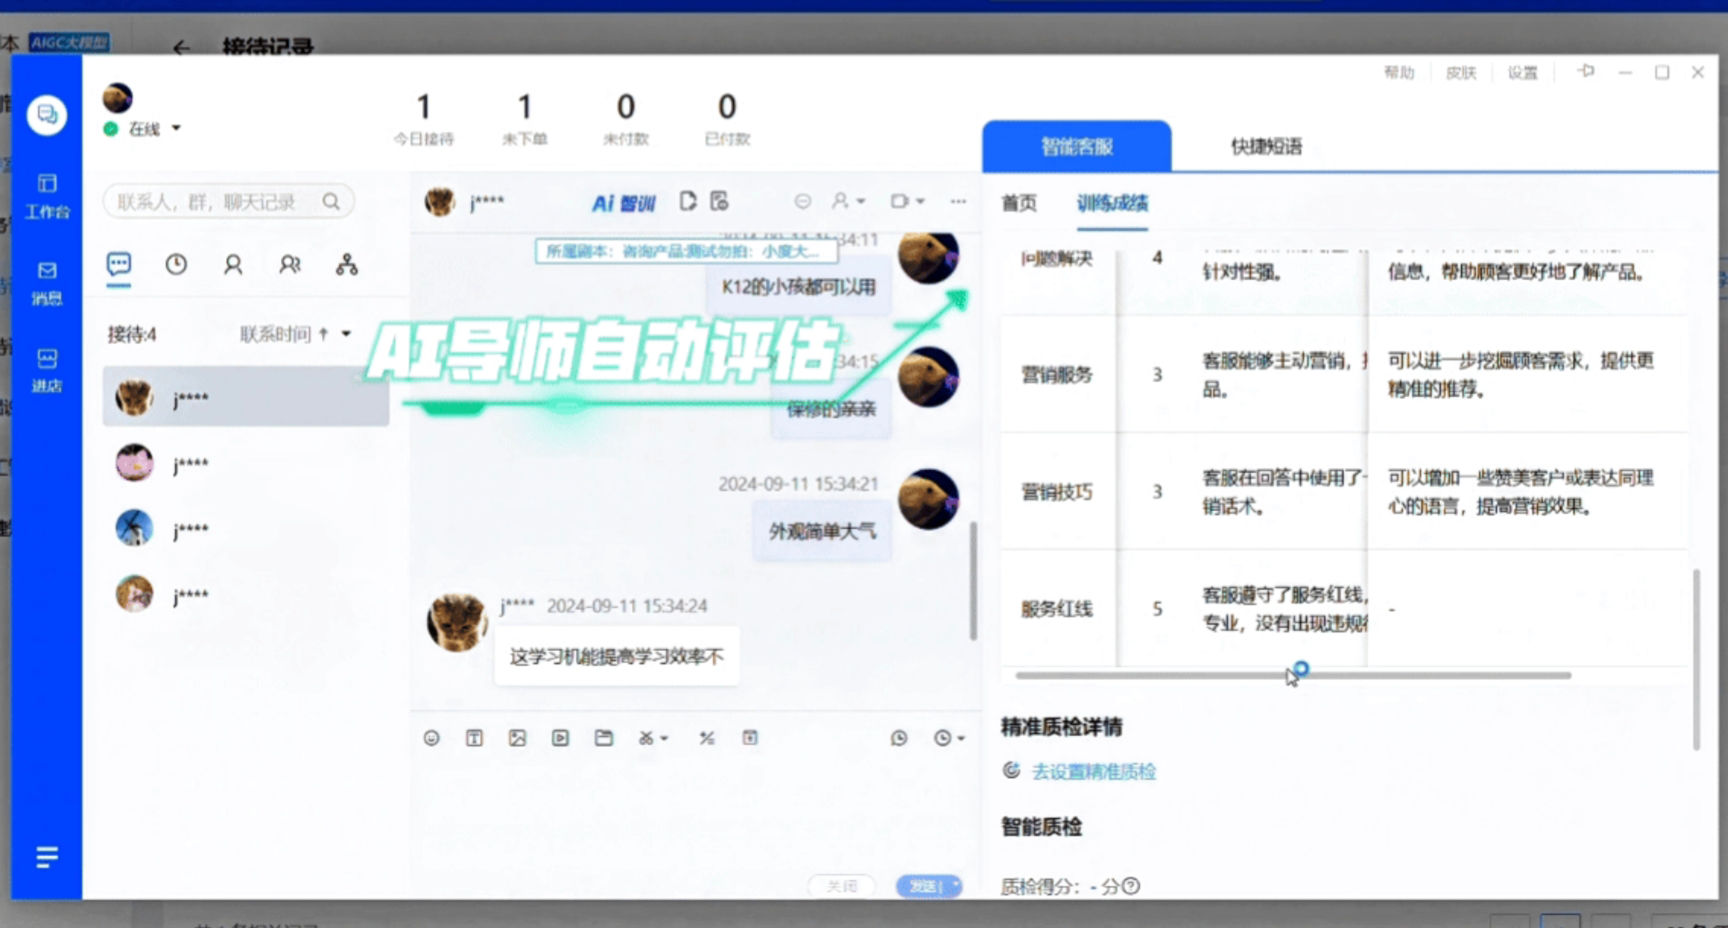1728x928 pixels.
Task: Click the 营销服务 row label
Action: (1057, 375)
